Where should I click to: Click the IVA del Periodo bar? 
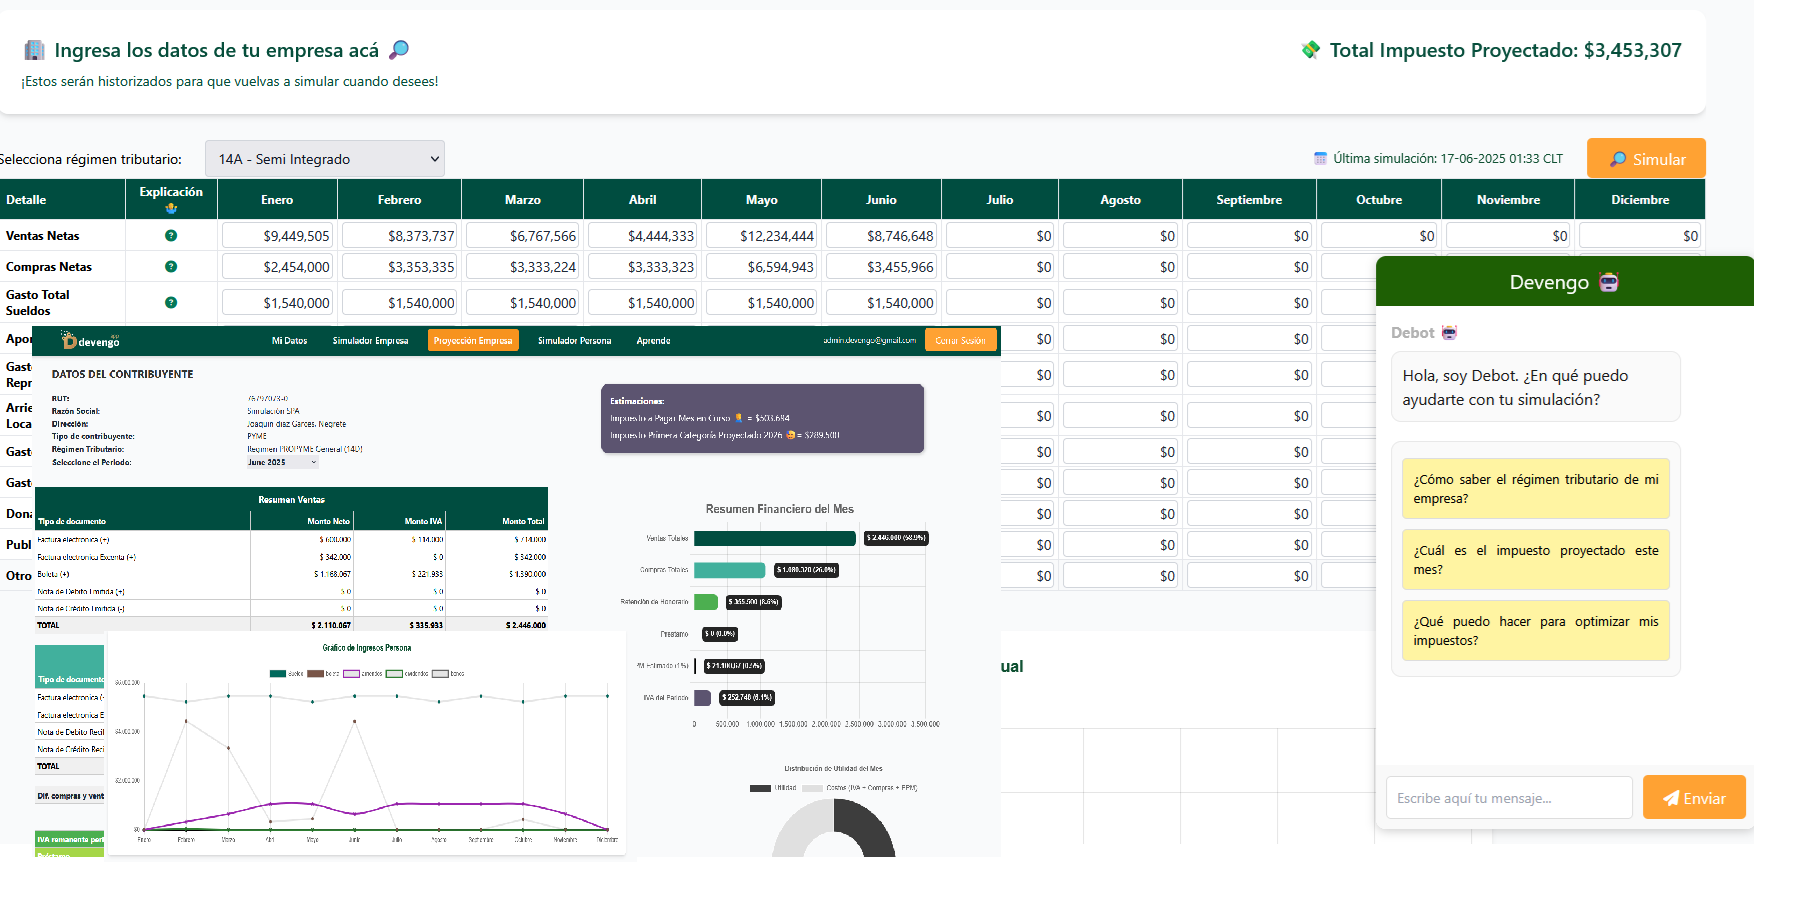click(703, 698)
